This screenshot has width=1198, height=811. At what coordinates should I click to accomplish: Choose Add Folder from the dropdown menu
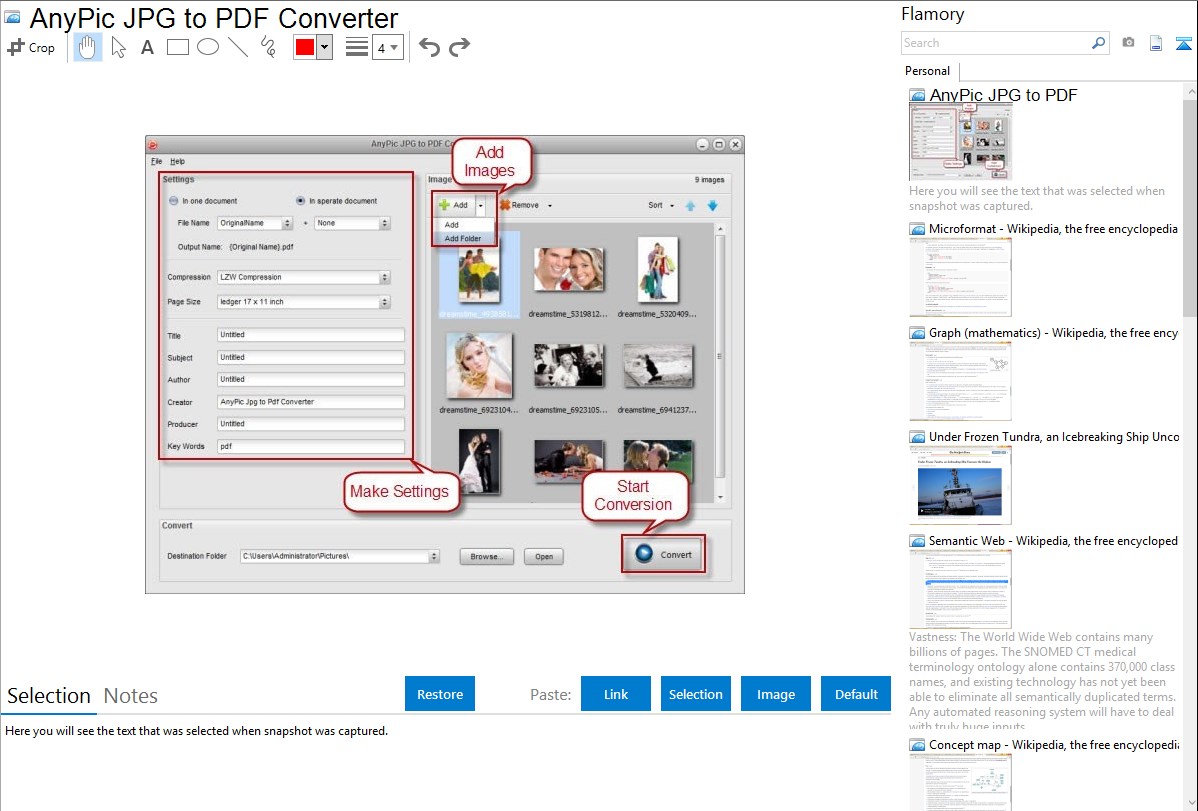(465, 238)
